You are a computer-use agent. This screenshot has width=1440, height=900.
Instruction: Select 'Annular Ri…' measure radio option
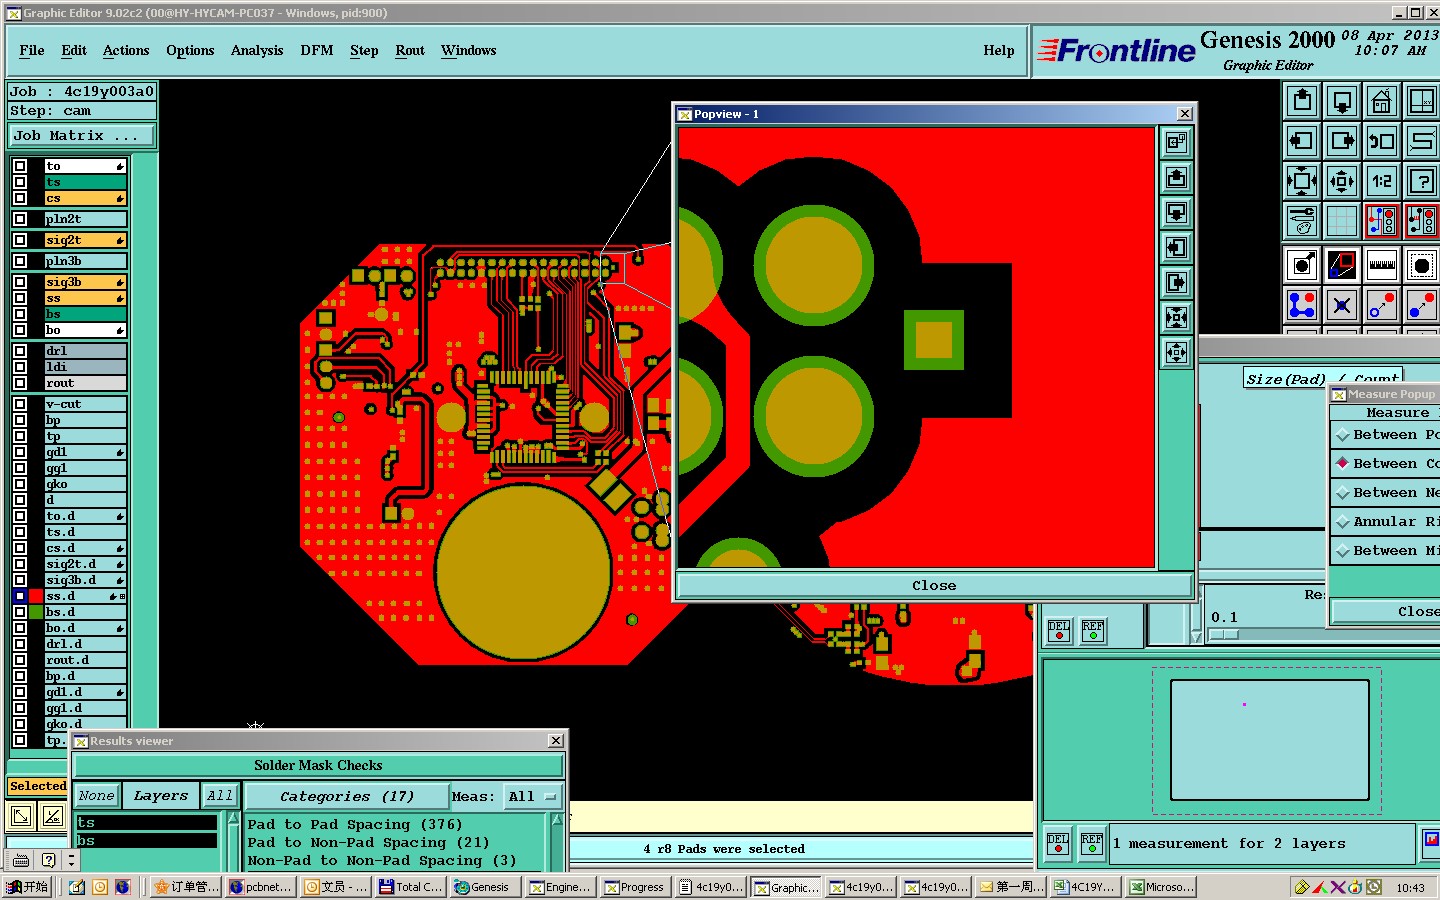[1386, 522]
